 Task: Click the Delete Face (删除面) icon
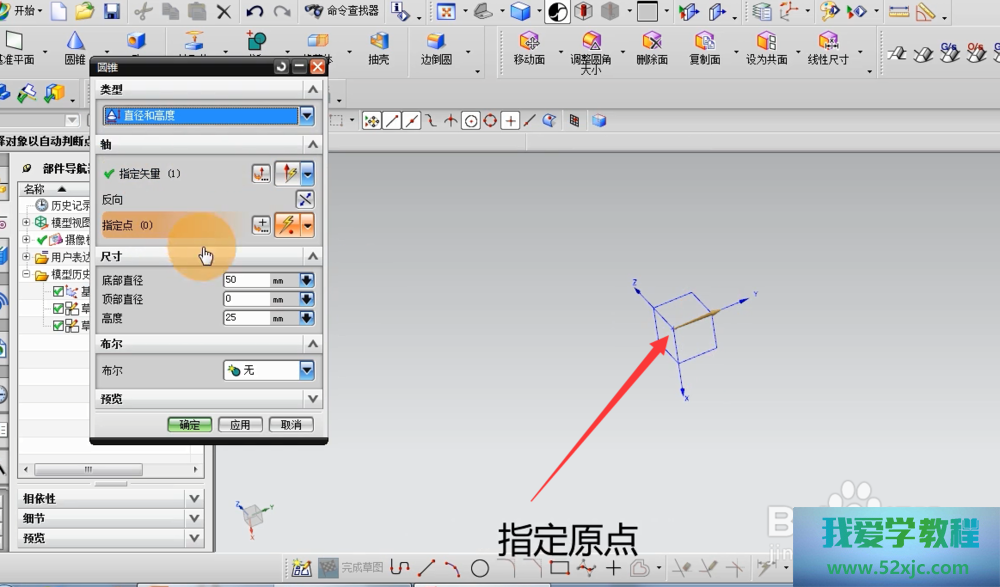652,42
